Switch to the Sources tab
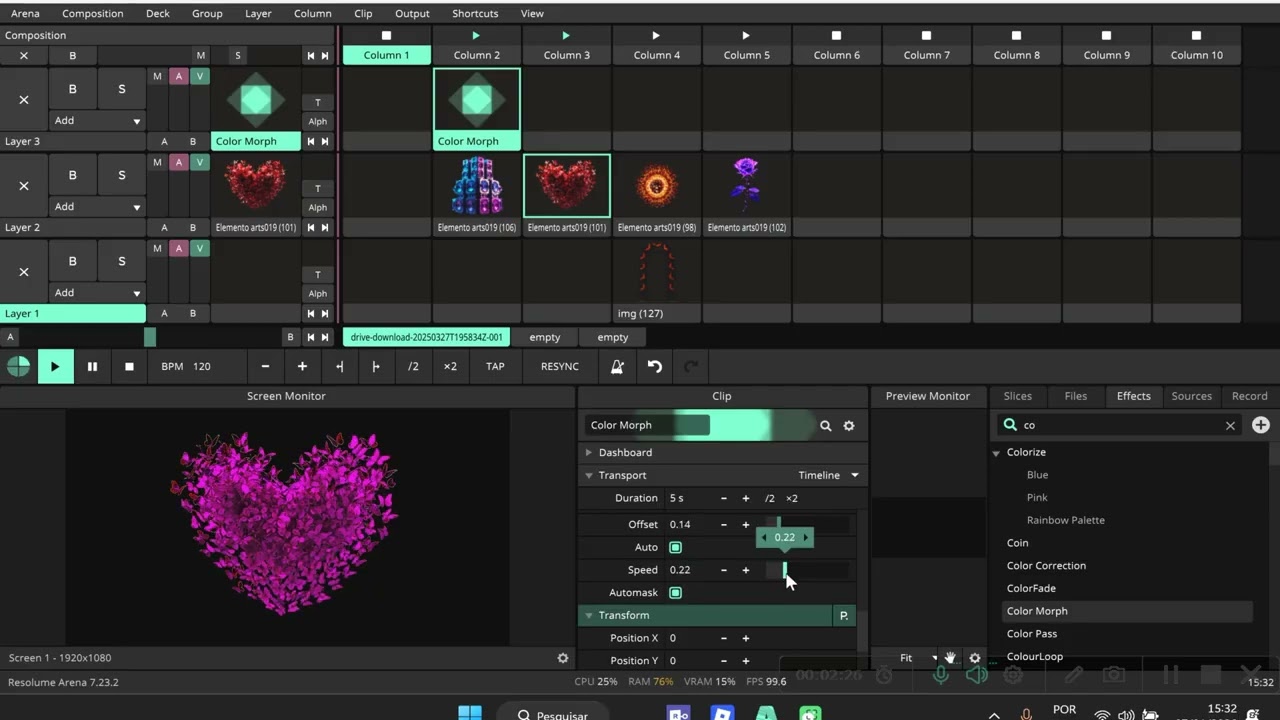Viewport: 1280px width, 720px height. point(1191,396)
